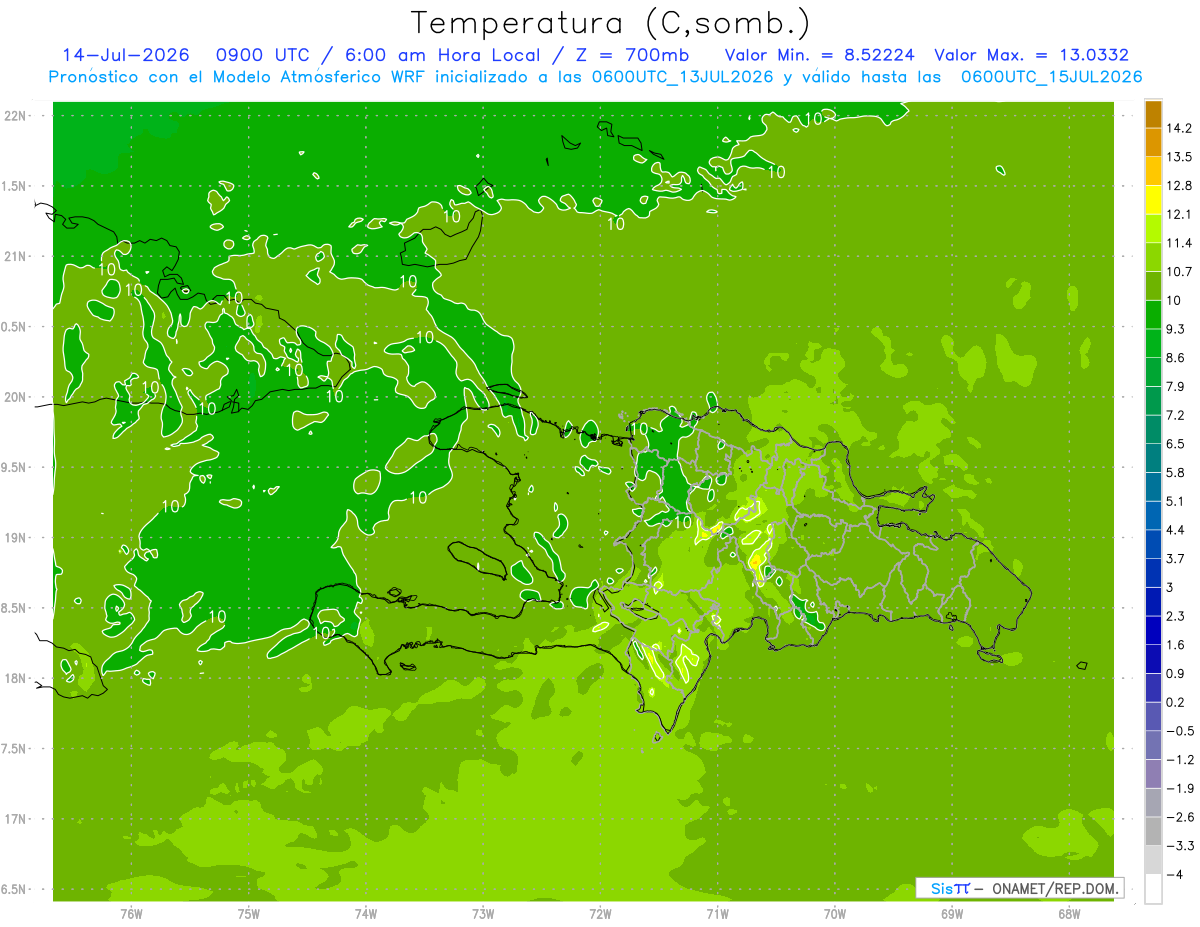The height and width of the screenshot is (927, 1200).
Task: Click the '0.2' colorbar label
Action: pyautogui.click(x=1176, y=702)
